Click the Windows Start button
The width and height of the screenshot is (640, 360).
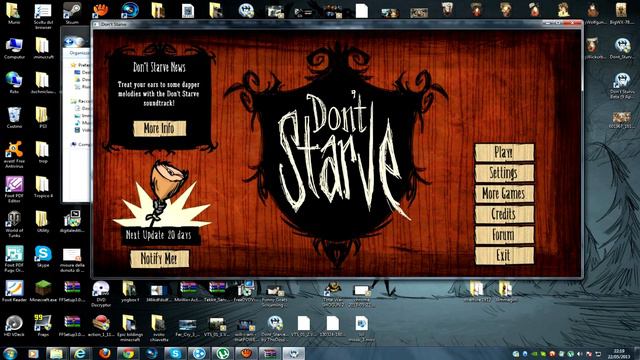point(10,353)
